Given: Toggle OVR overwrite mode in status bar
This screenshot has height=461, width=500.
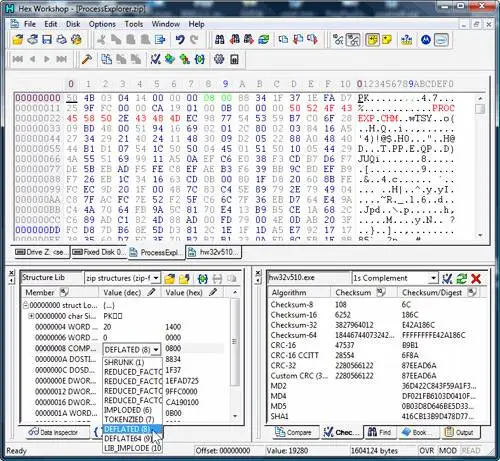Looking at the screenshot, I should [426, 451].
